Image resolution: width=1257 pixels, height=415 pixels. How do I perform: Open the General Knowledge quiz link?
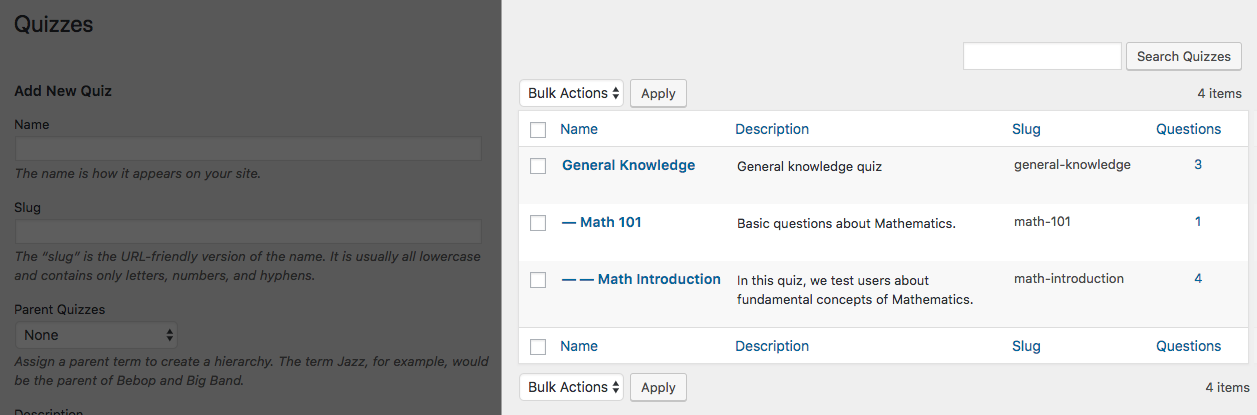[628, 165]
